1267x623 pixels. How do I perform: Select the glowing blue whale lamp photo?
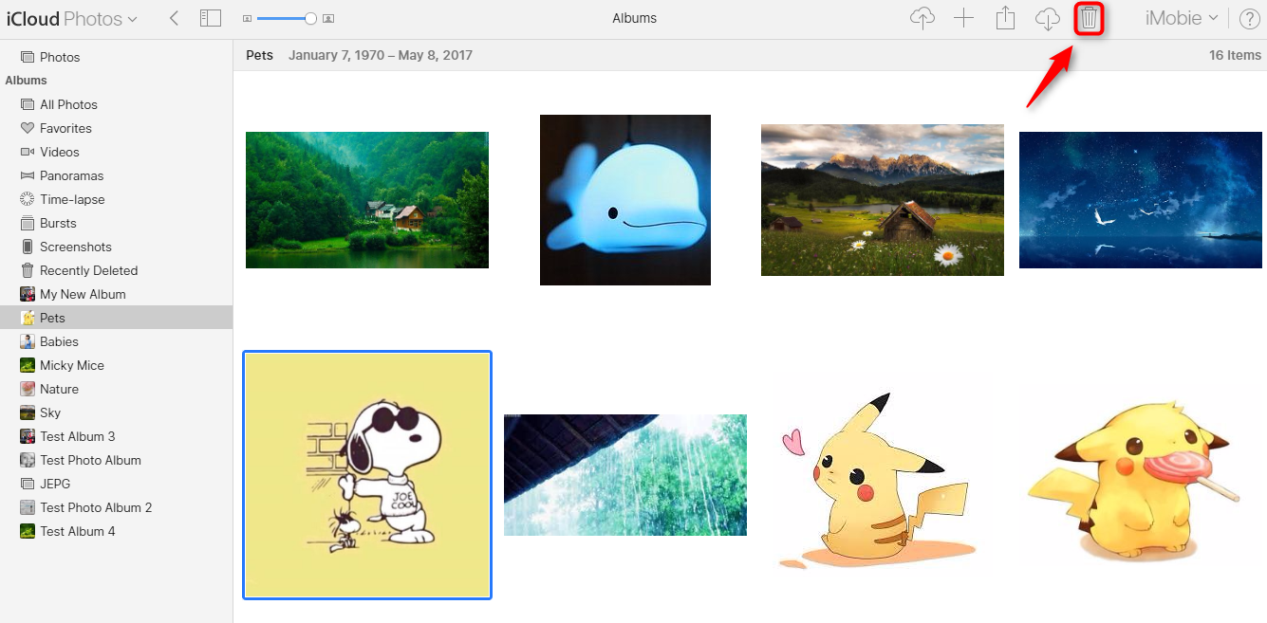click(x=625, y=200)
